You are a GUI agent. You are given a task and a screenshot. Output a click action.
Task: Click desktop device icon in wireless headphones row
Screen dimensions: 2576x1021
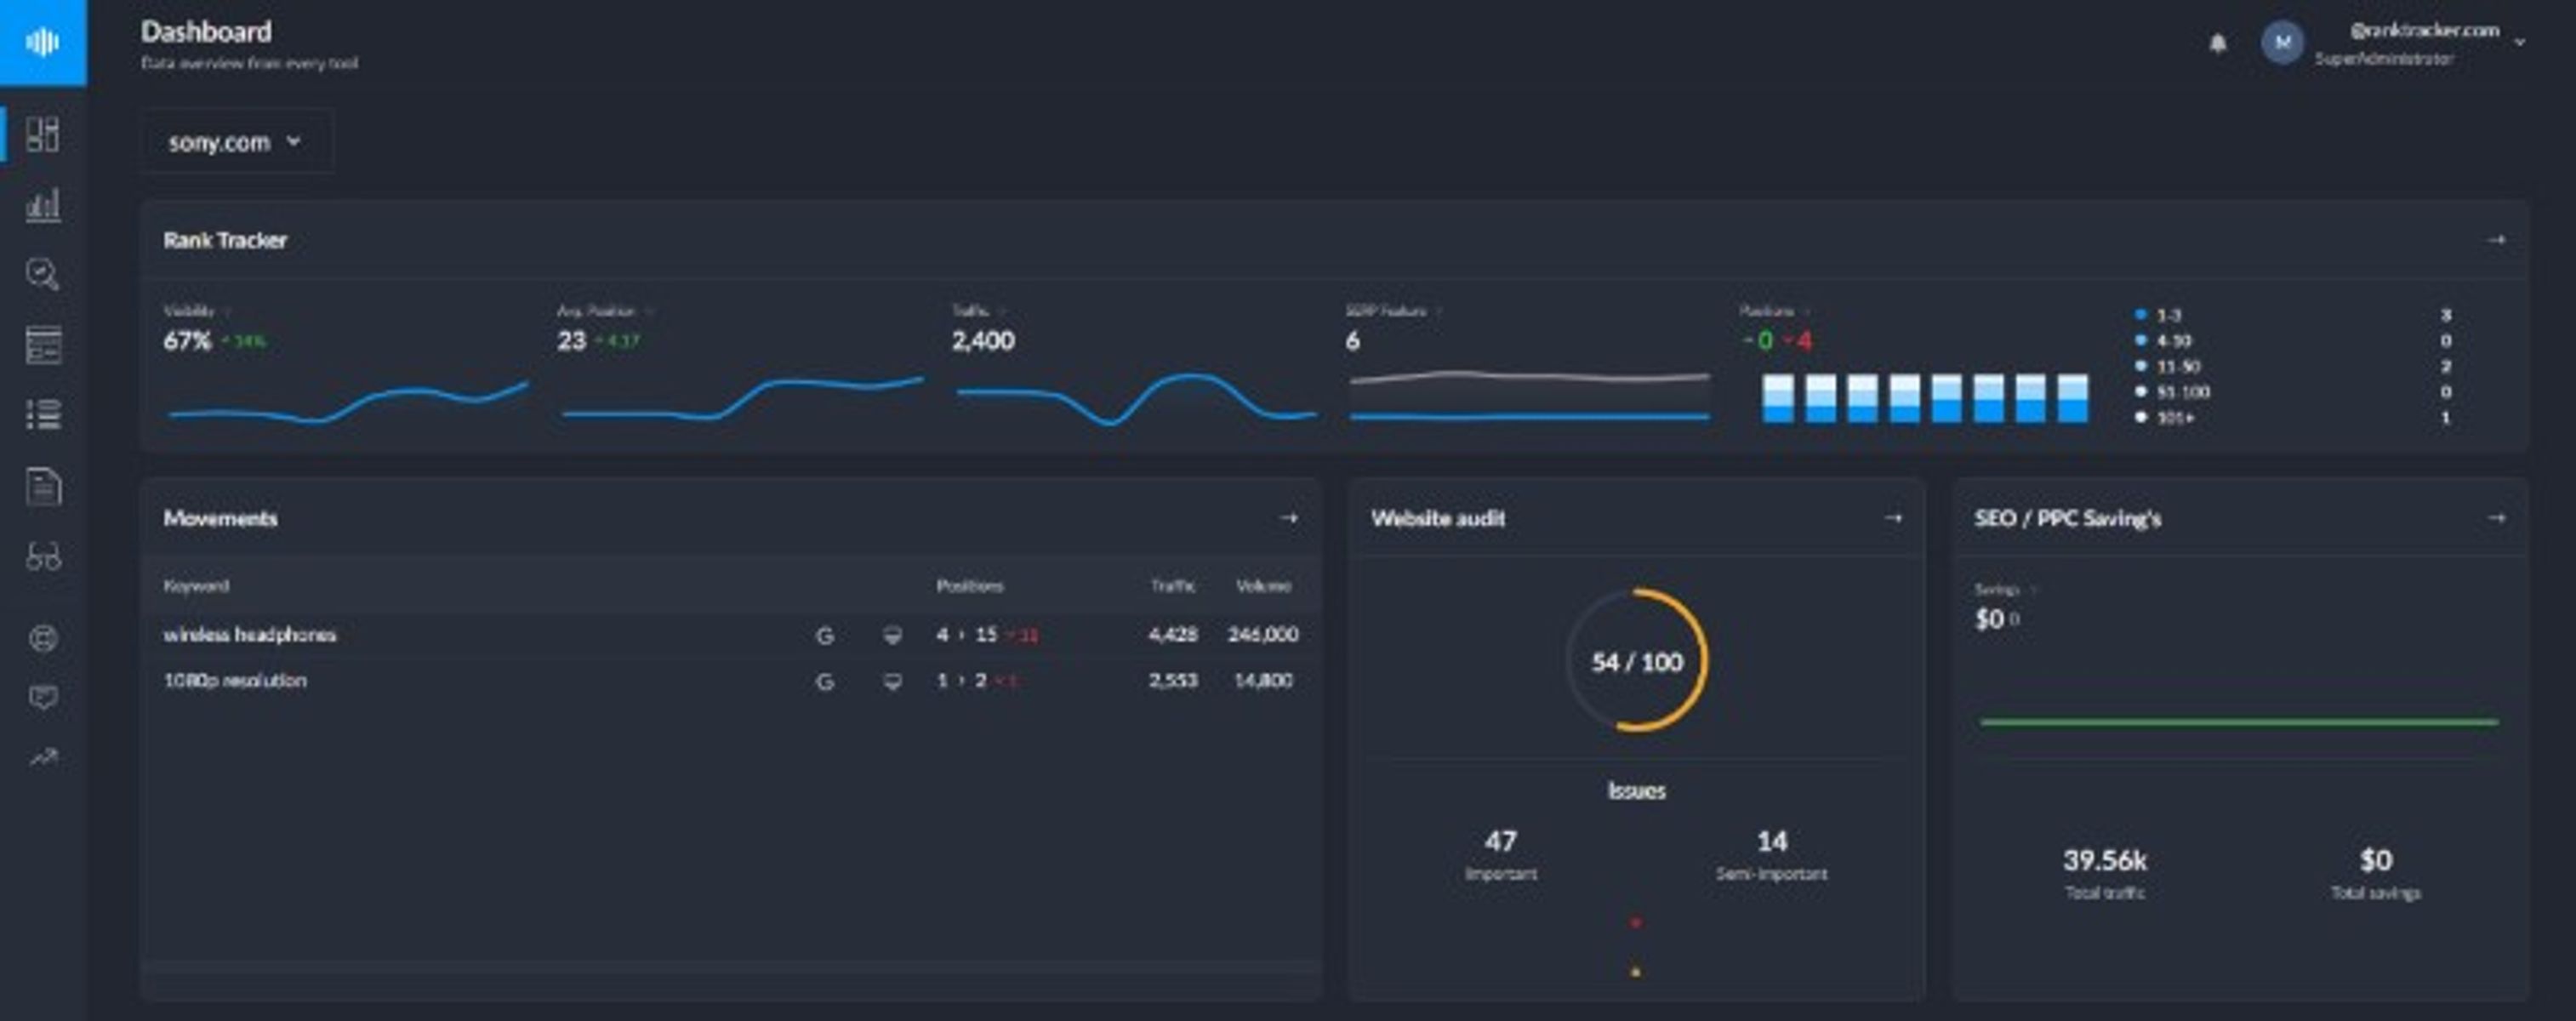click(893, 635)
